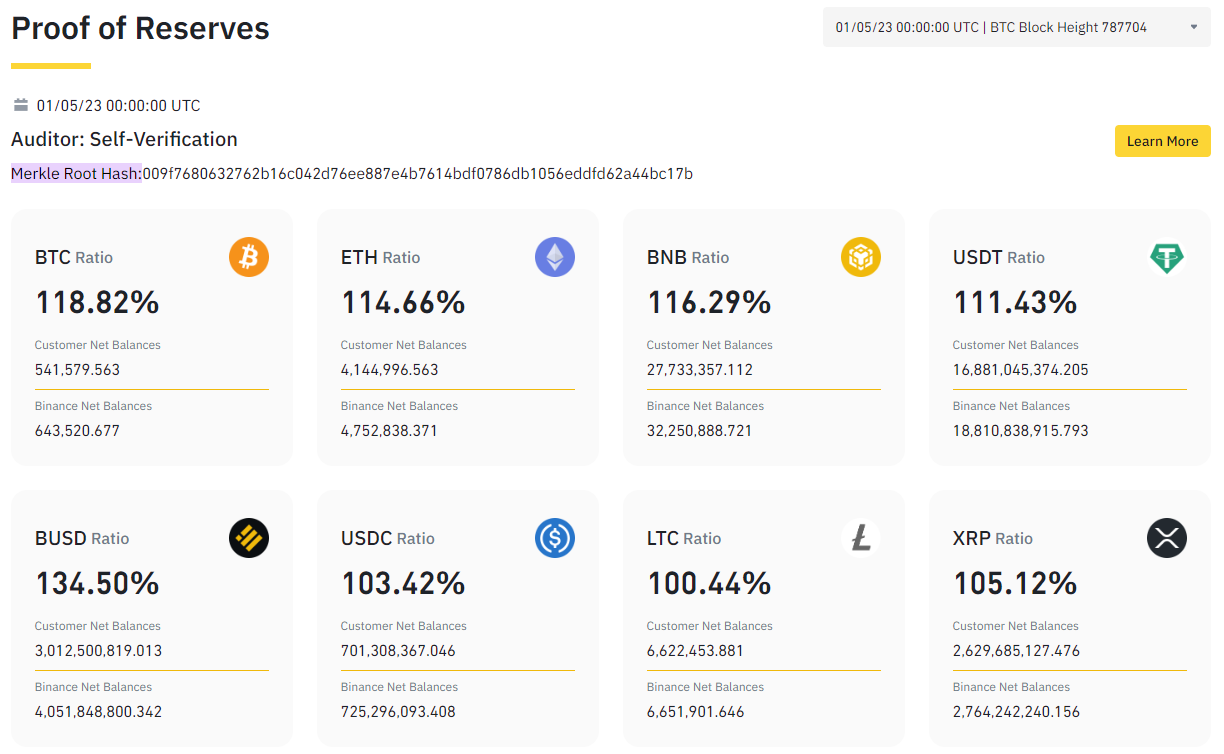Click BUSD Binance balance 4,051,848,800.342
This screenshot has height=754, width=1224.
pyautogui.click(x=98, y=712)
